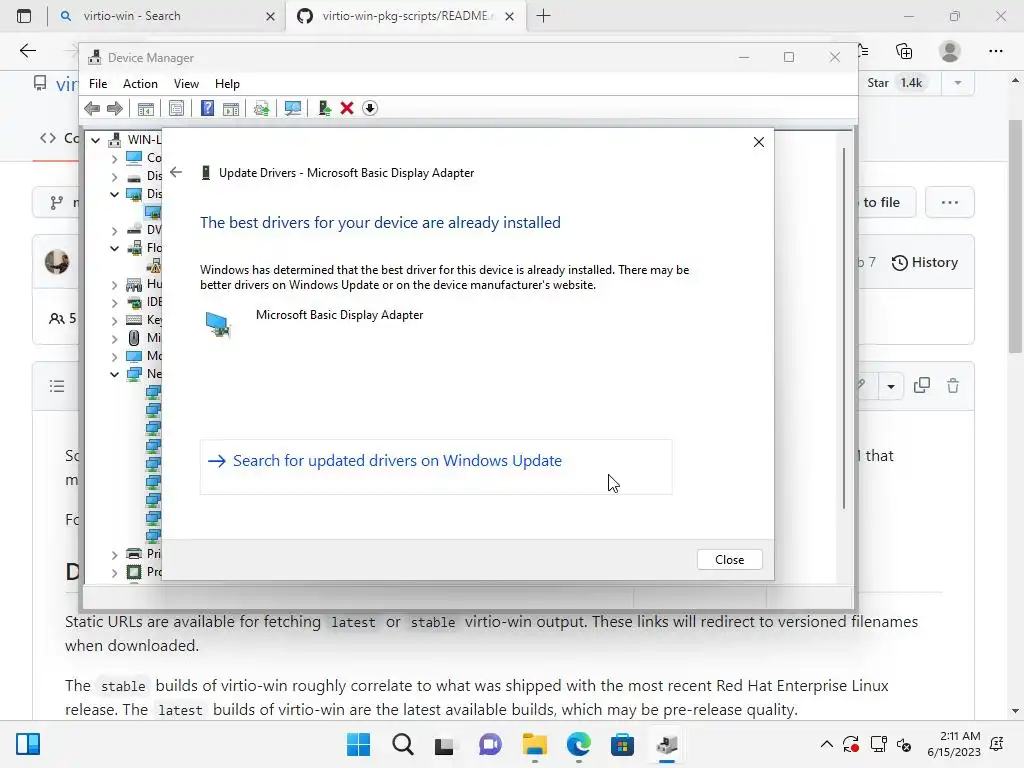
Task: Expand the Mice tree node
Action: pos(114,338)
